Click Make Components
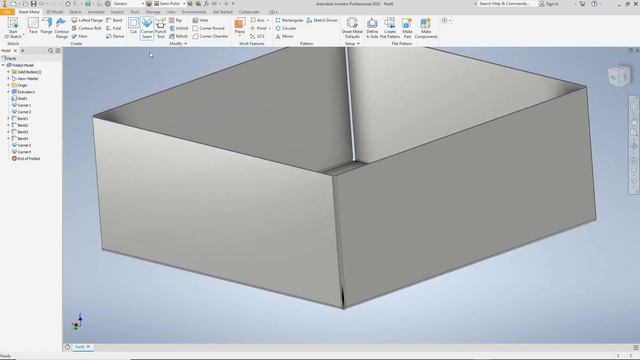 tap(426, 28)
